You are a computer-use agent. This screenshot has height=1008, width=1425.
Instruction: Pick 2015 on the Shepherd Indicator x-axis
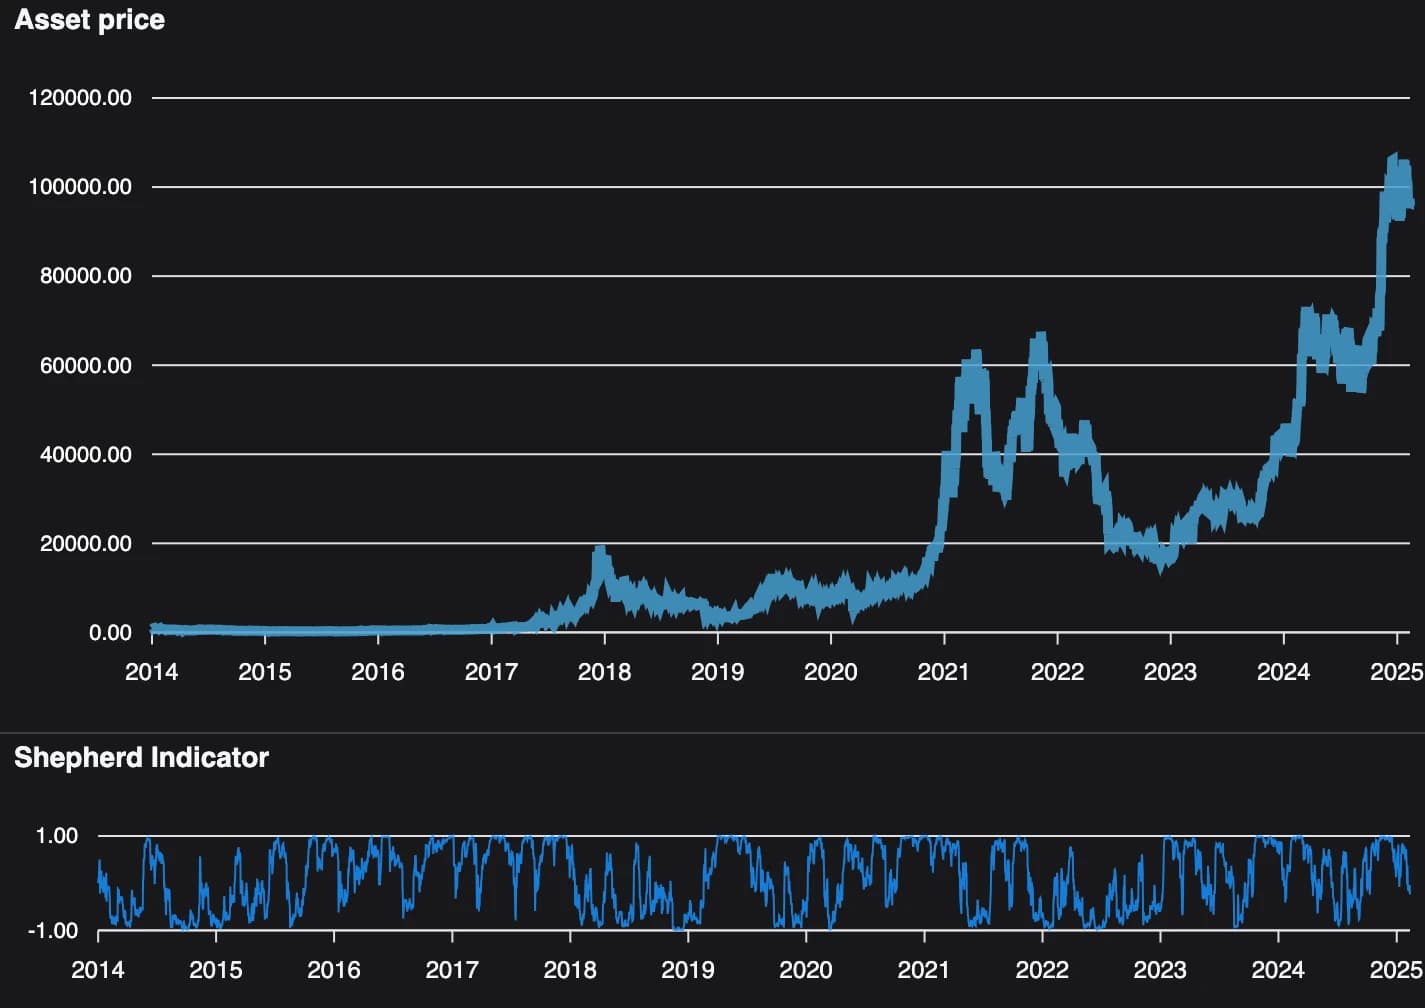click(216, 970)
